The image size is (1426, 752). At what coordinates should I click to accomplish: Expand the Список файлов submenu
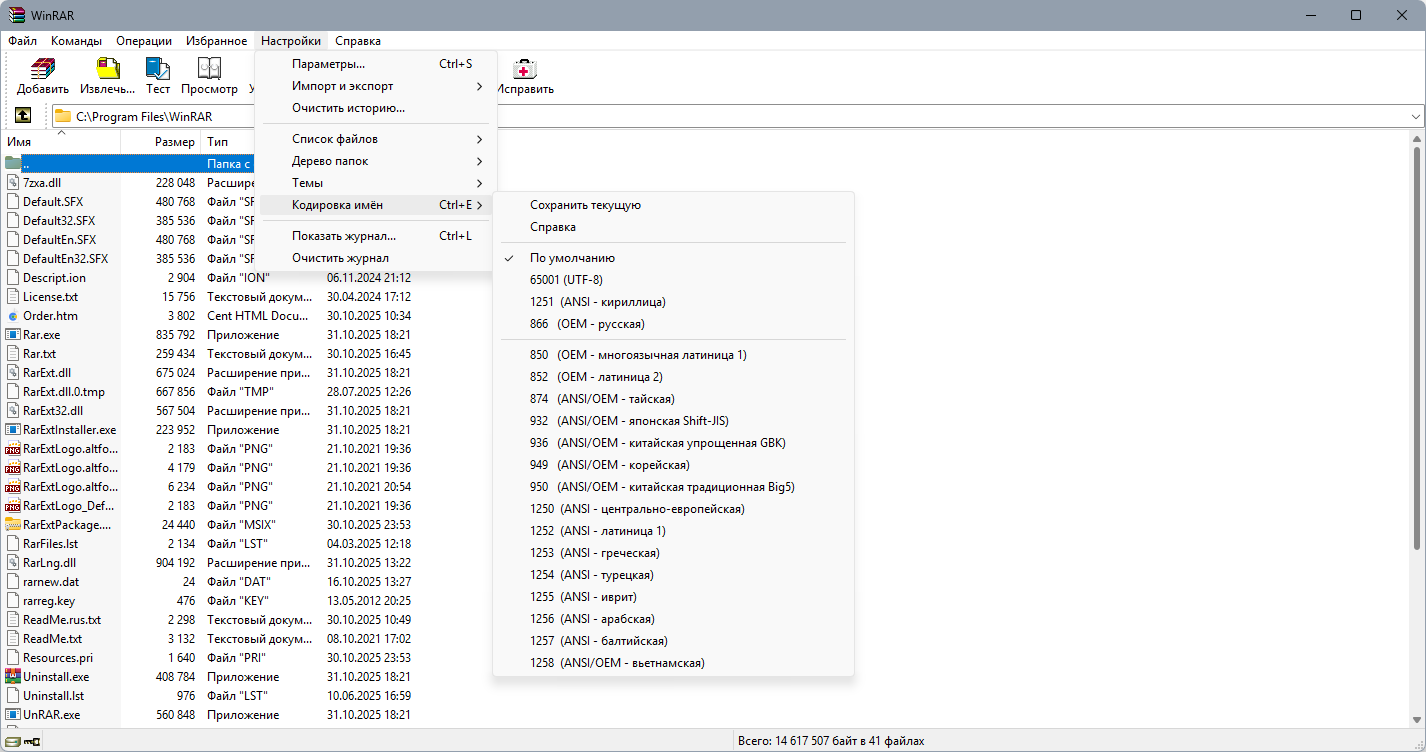[375, 139]
